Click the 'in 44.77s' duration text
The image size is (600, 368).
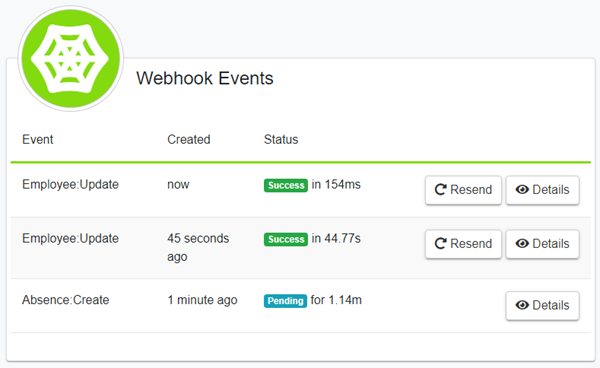coord(336,238)
